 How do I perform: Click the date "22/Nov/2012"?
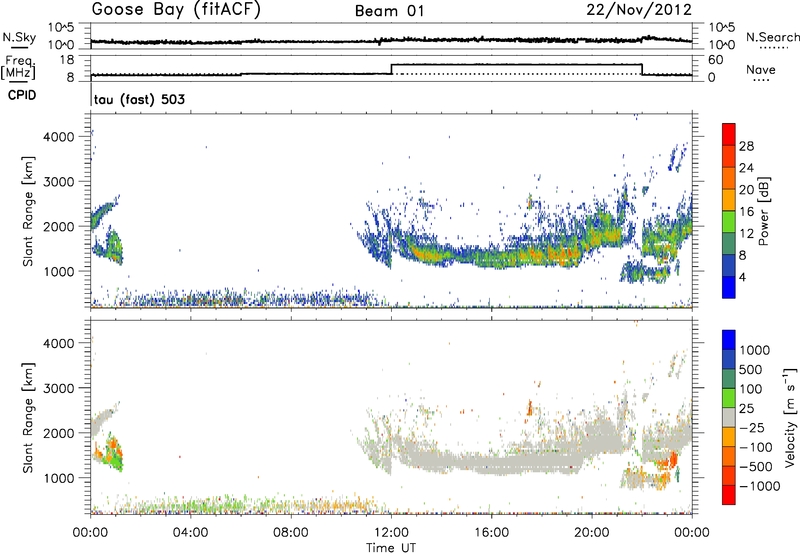coord(639,10)
